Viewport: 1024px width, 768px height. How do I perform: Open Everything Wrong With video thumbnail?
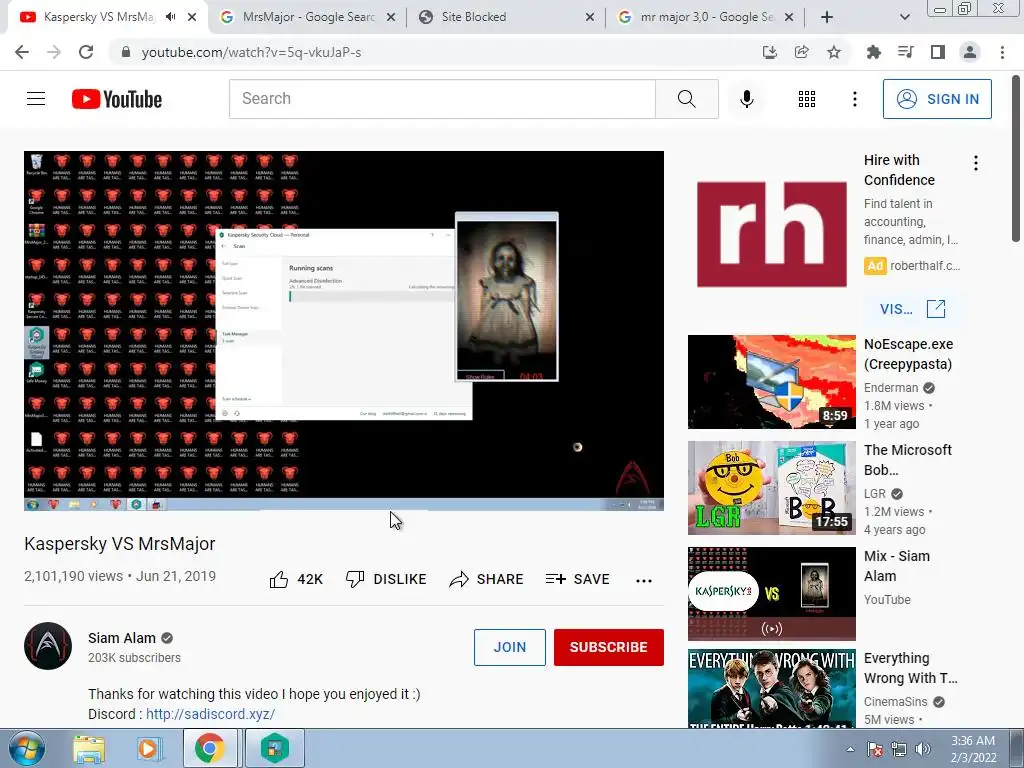pyautogui.click(x=772, y=690)
